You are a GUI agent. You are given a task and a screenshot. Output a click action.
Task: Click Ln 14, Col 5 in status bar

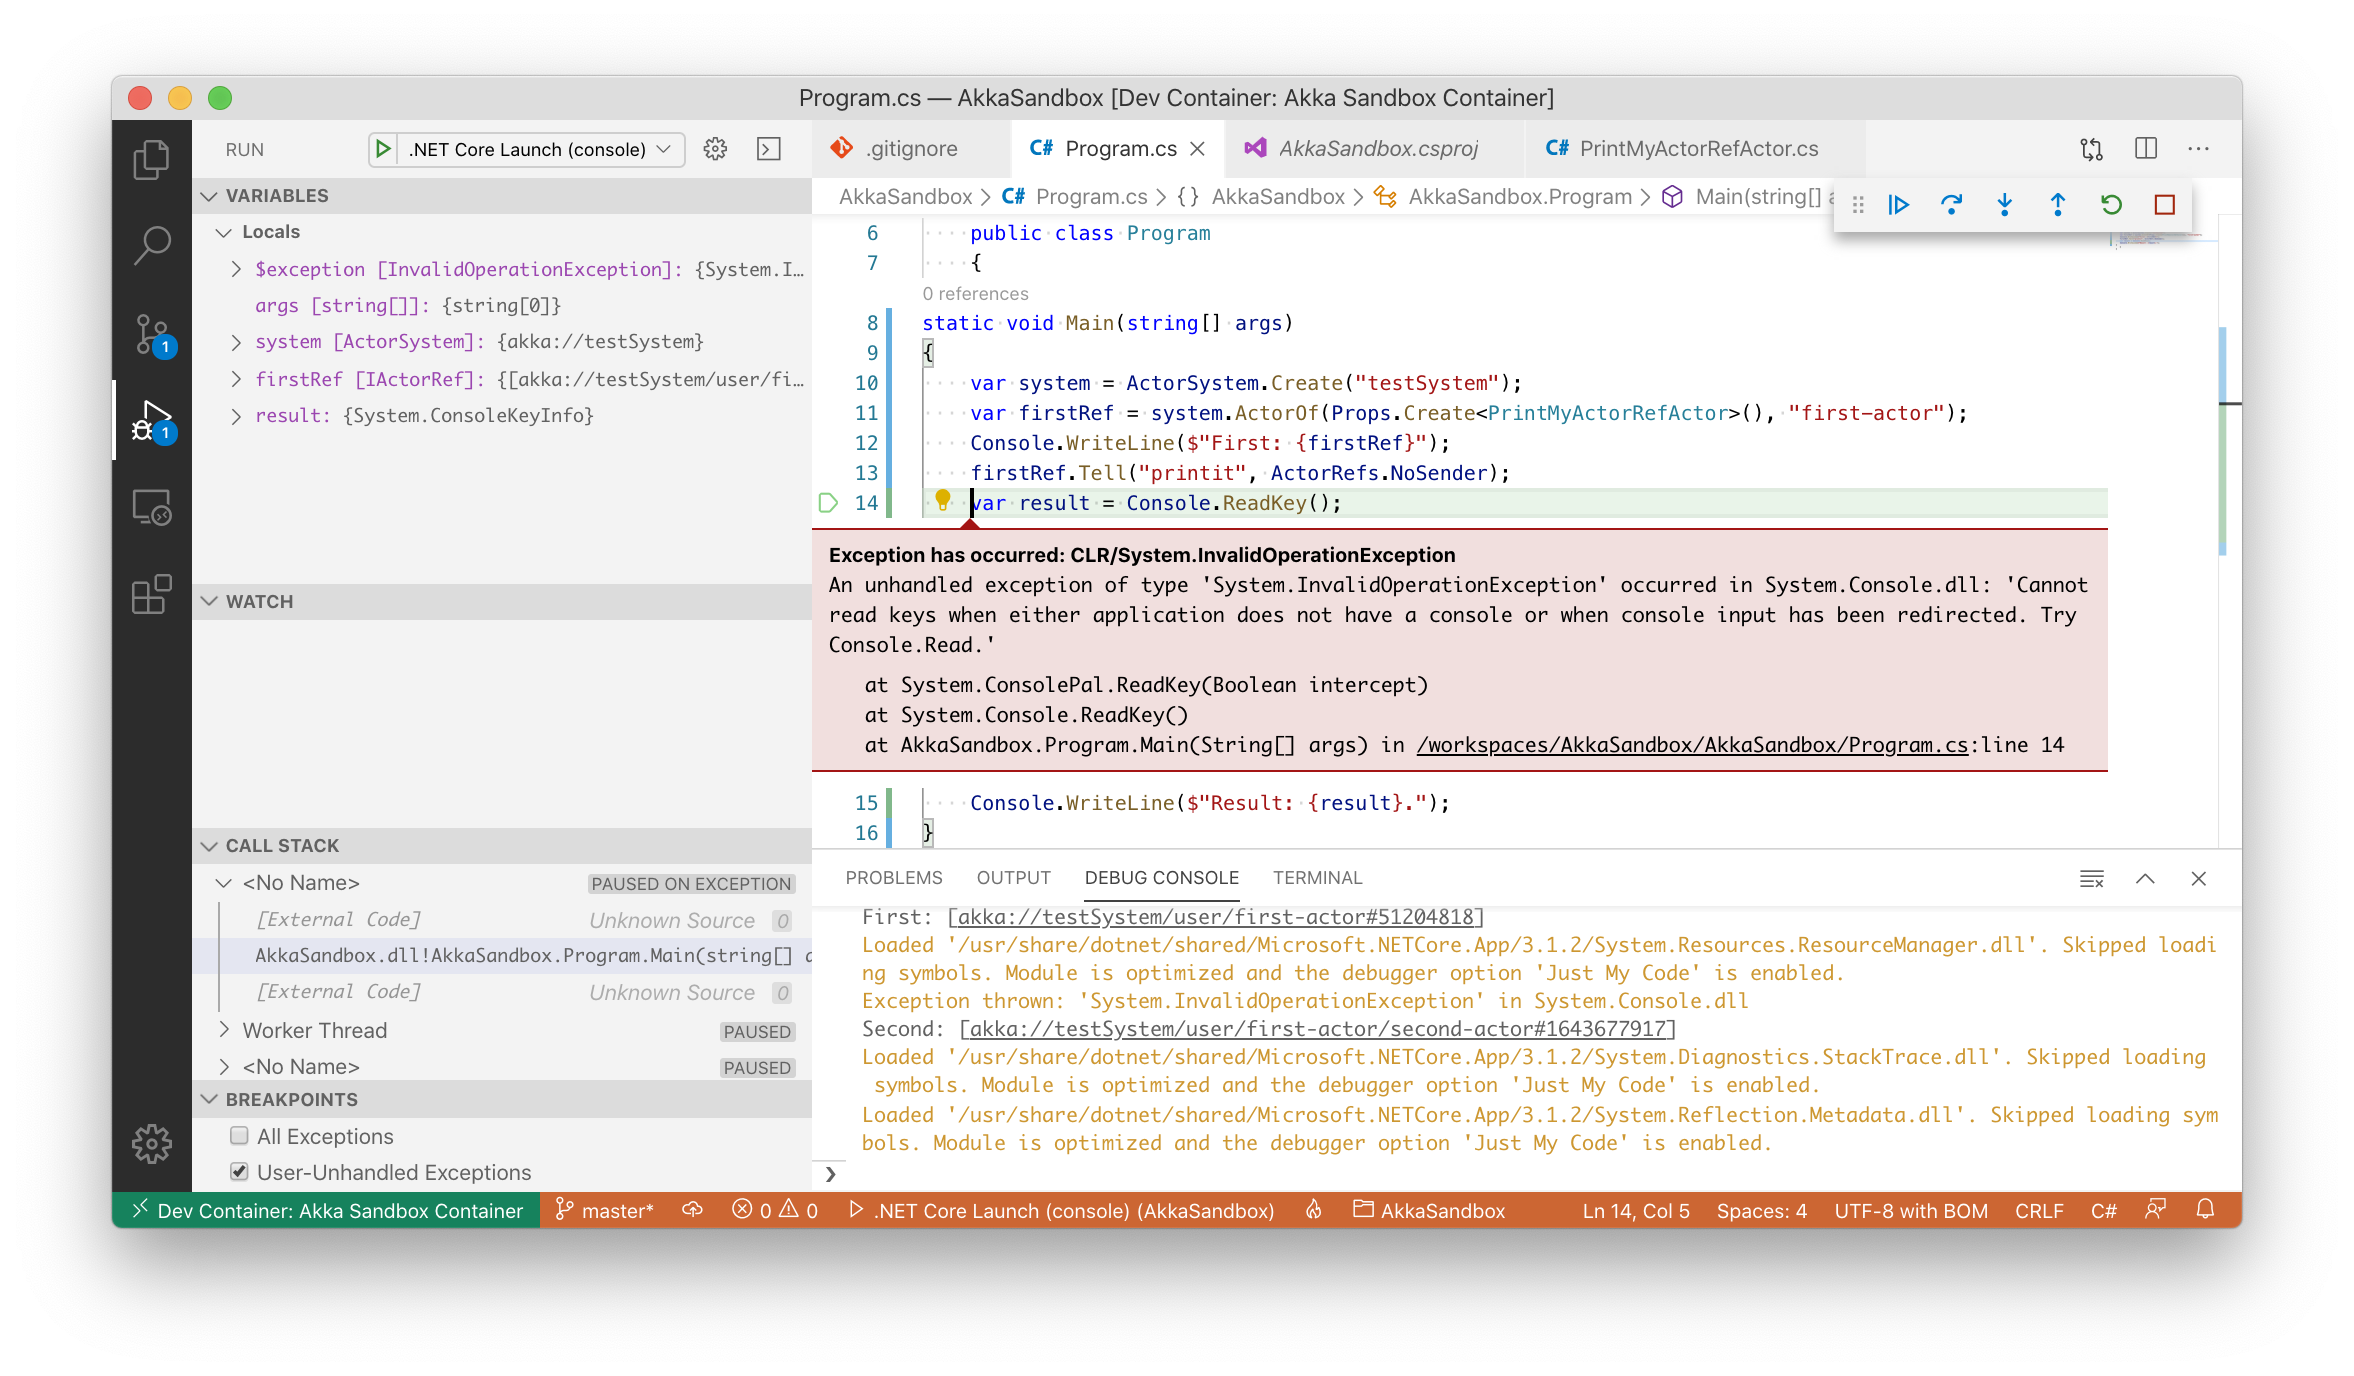tap(1634, 1210)
